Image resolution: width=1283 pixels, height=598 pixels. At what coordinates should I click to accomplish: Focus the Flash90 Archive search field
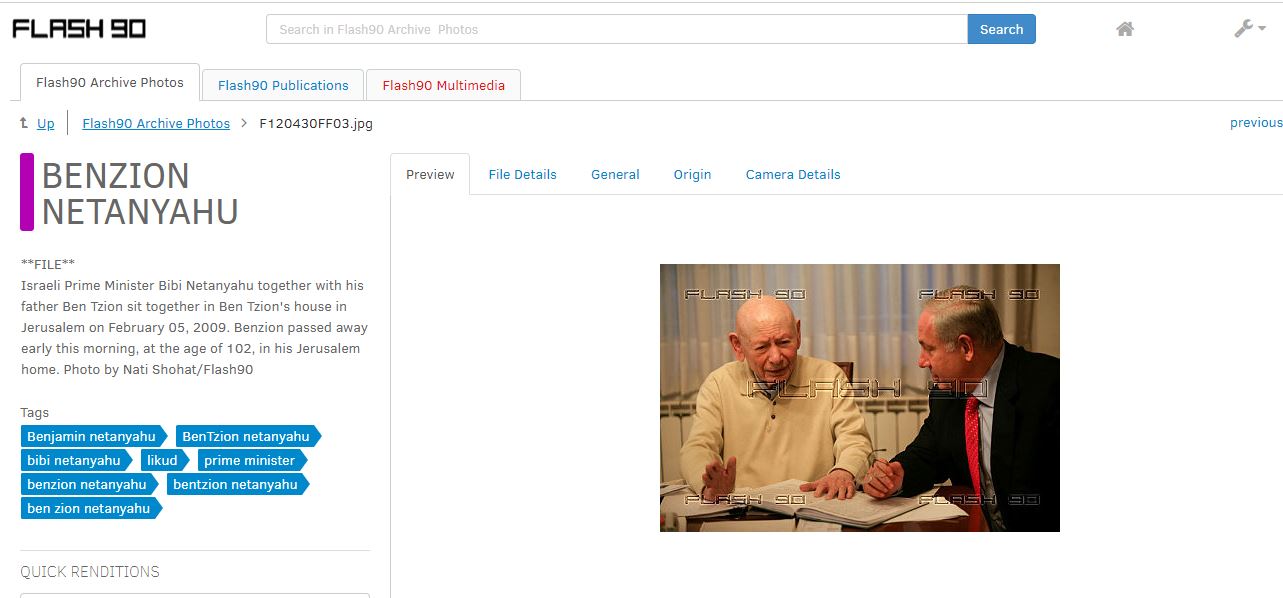click(x=617, y=29)
